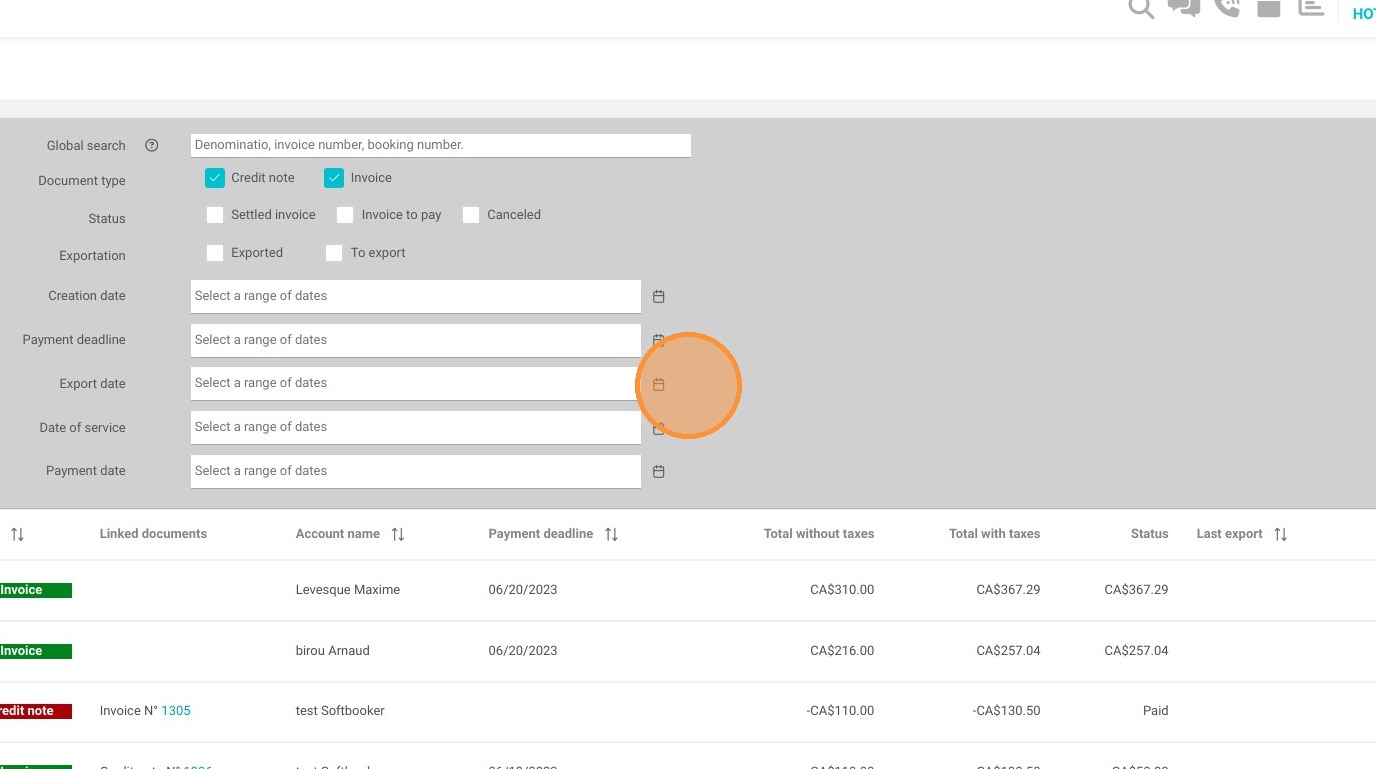The image size is (1376, 769).
Task: Open the chat messages icon in header
Action: point(1184,8)
